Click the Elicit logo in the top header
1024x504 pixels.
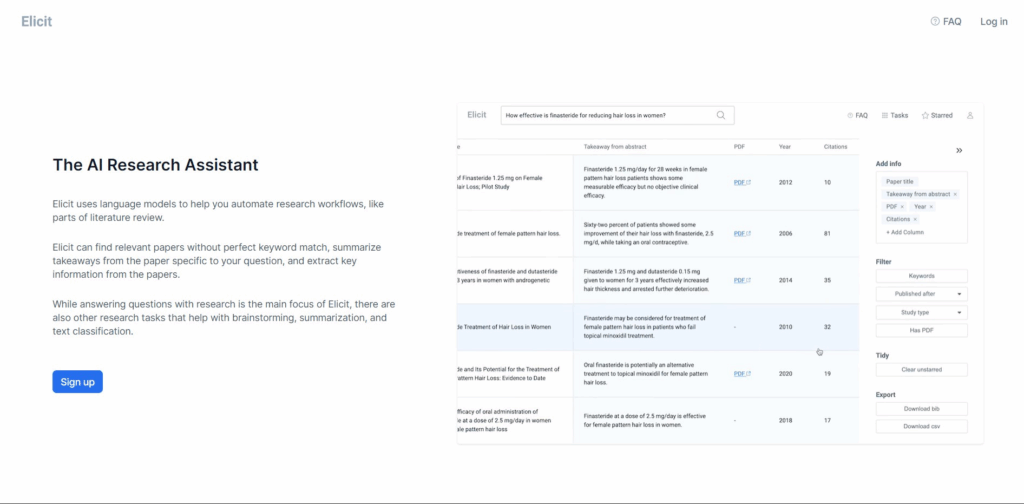(x=37, y=21)
